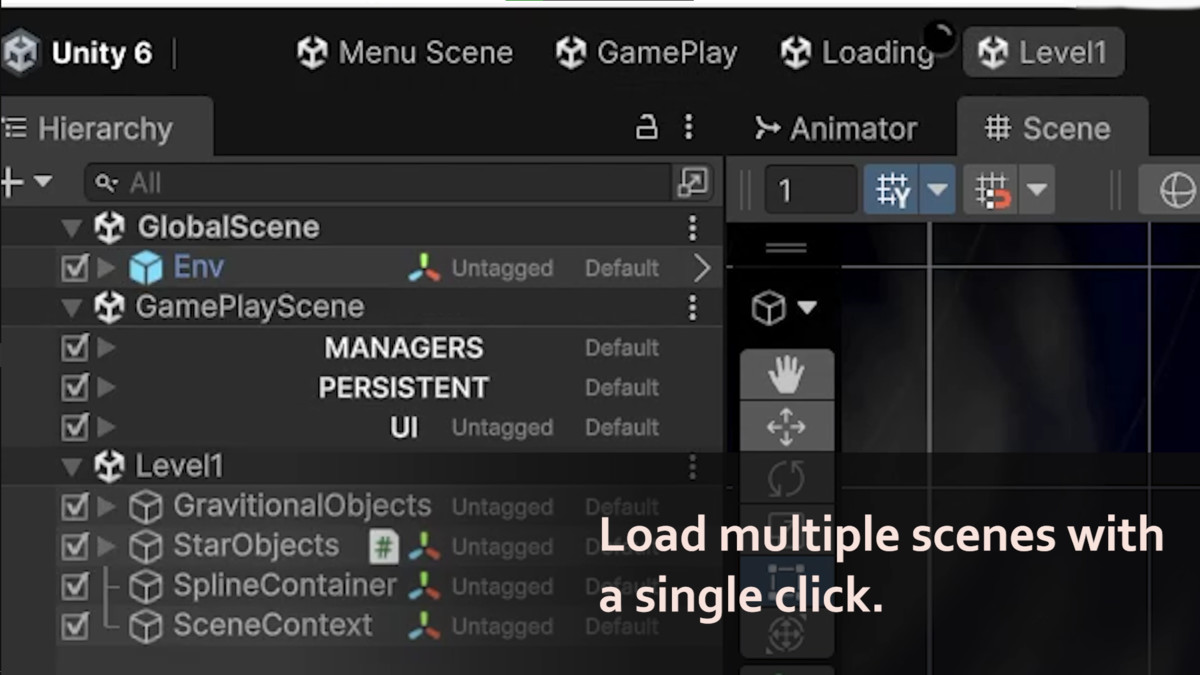Switch to the Animator tab
The height and width of the screenshot is (675, 1200).
[836, 128]
